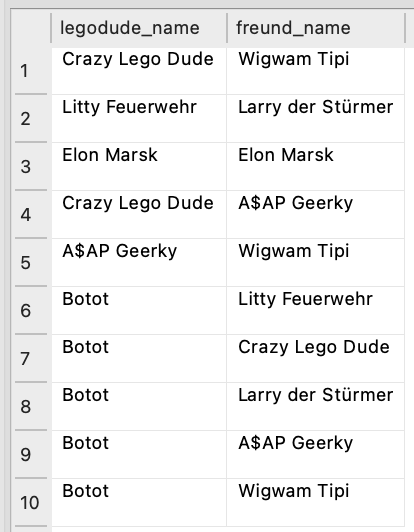Image resolution: width=414 pixels, height=532 pixels.
Task: Click the top-left corner select-all cell
Action: [31, 28]
